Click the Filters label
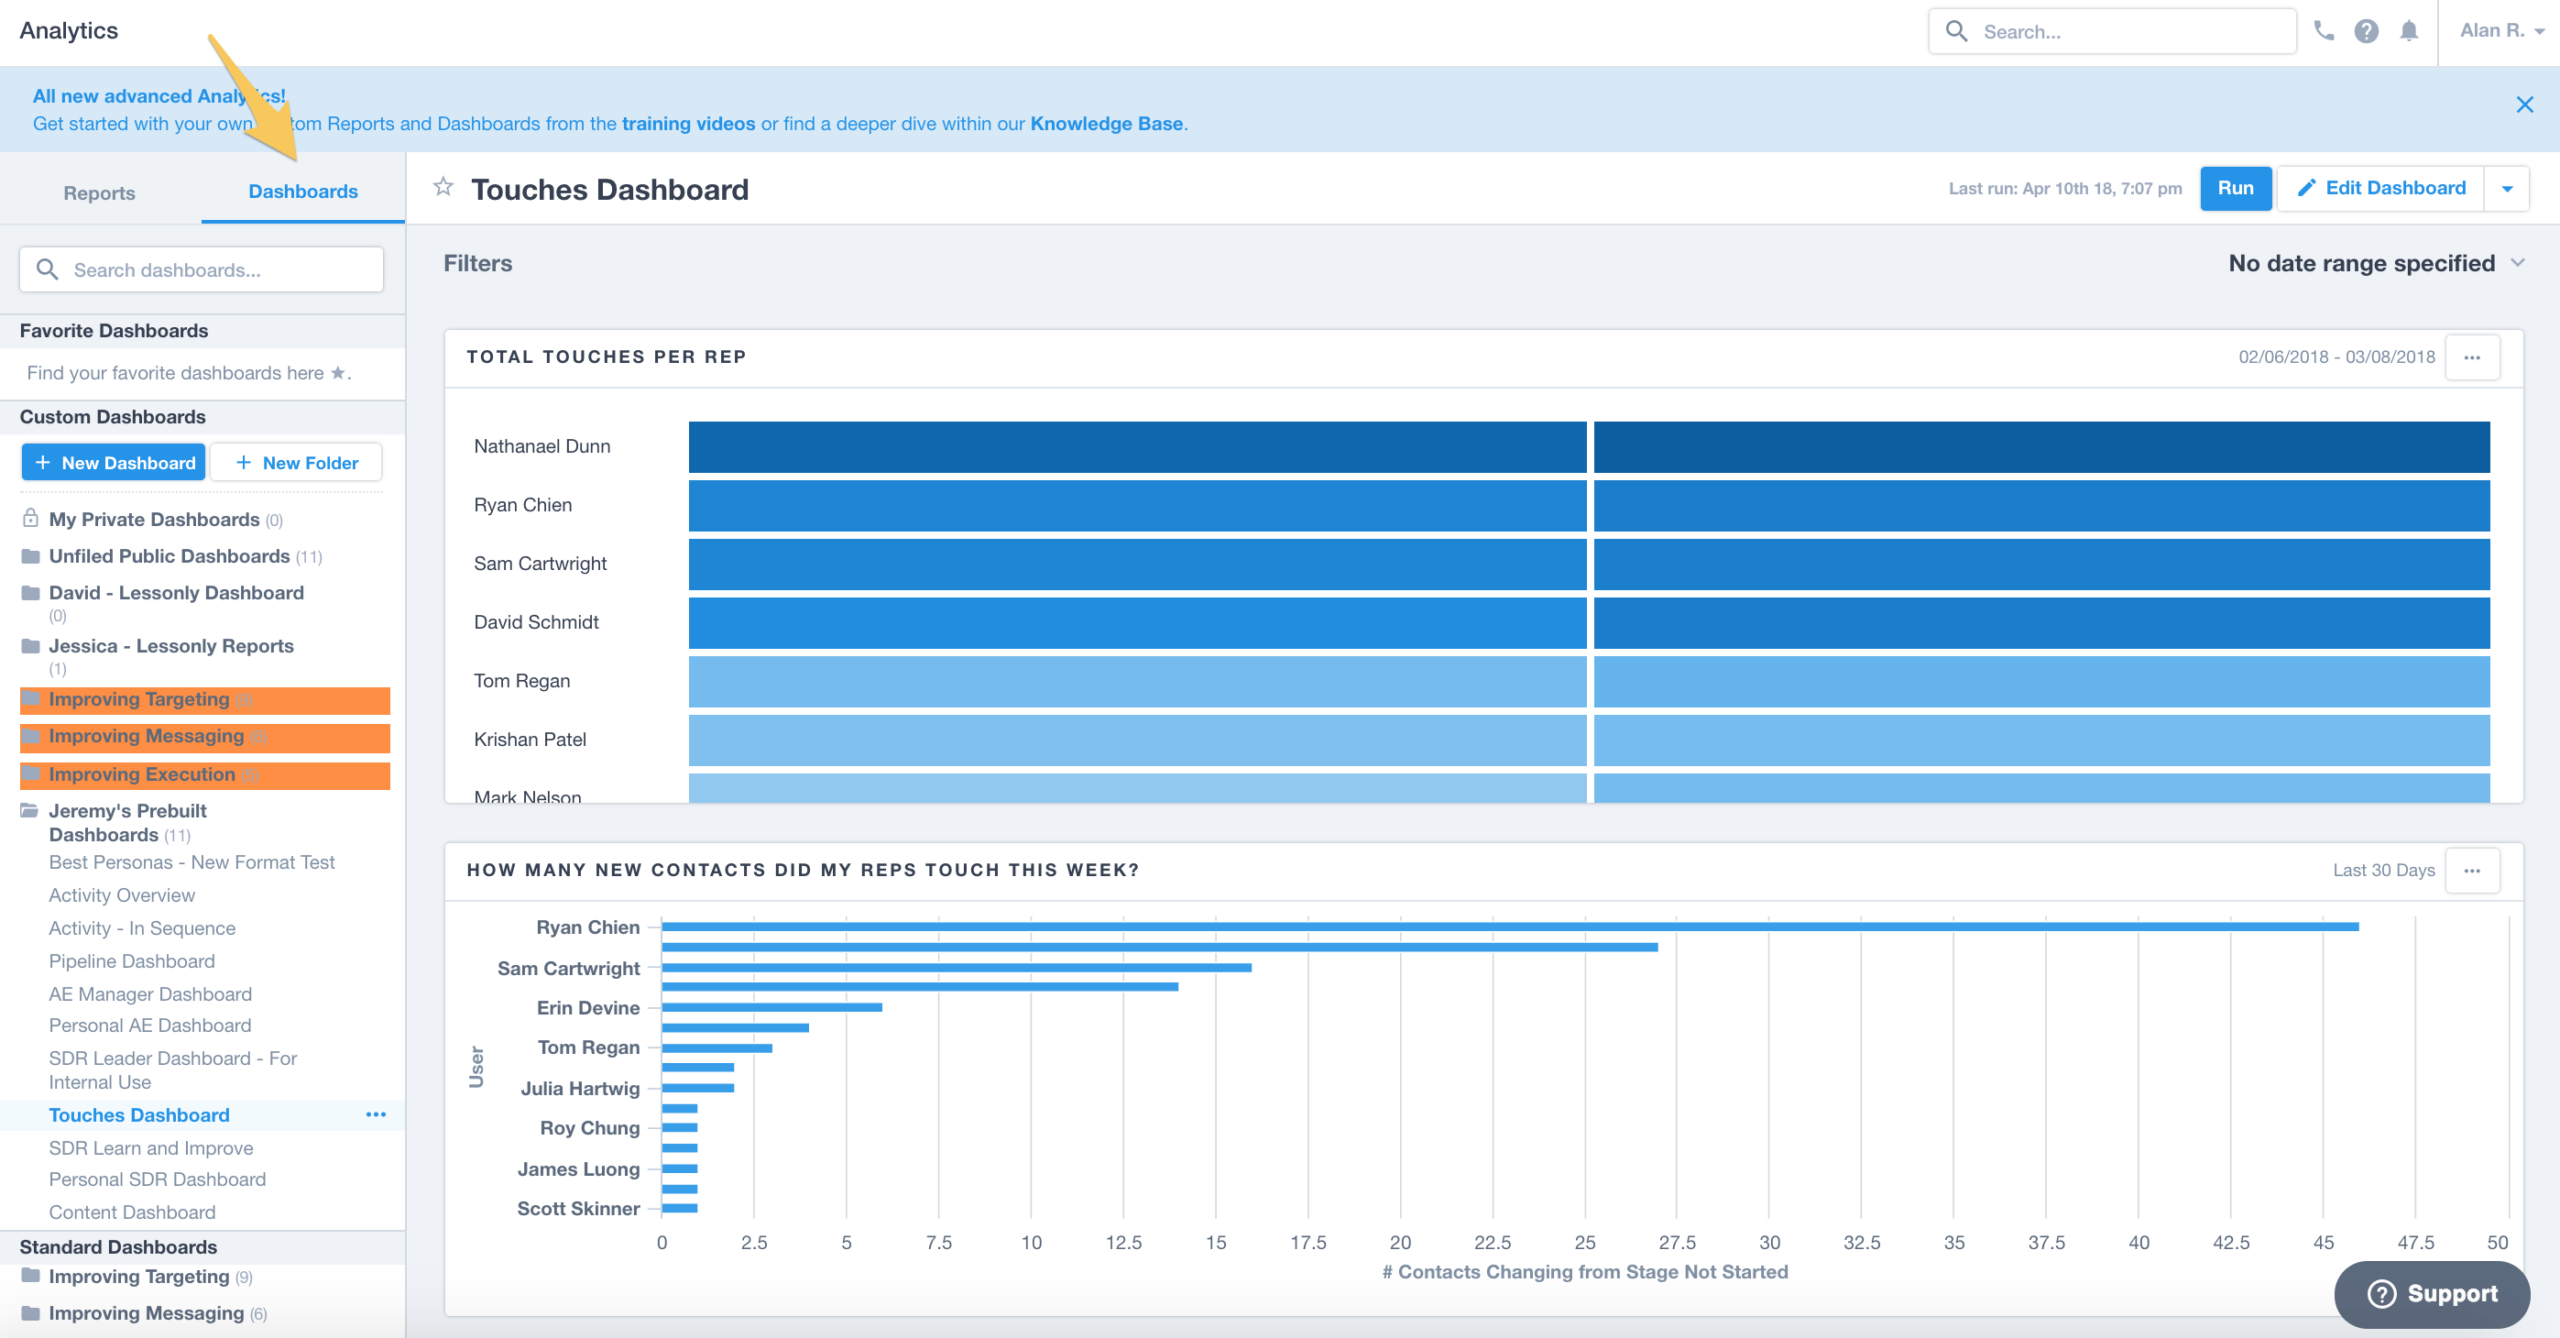This screenshot has height=1338, width=2560. click(x=478, y=263)
